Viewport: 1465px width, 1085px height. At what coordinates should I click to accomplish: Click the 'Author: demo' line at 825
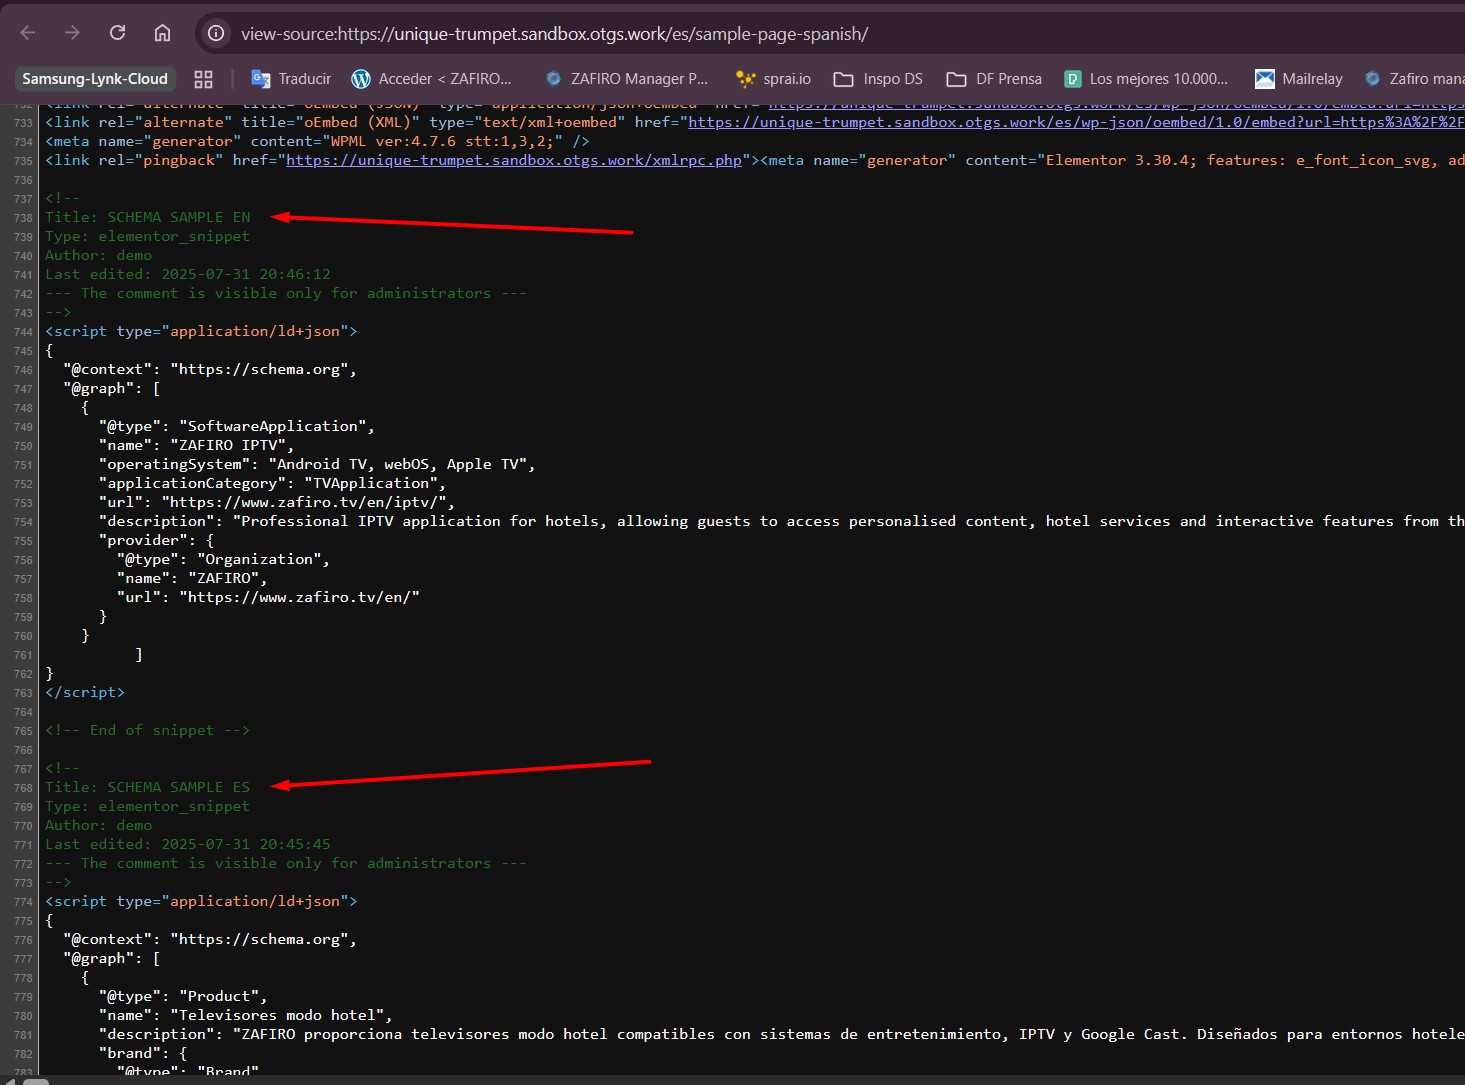pyautogui.click(x=98, y=825)
